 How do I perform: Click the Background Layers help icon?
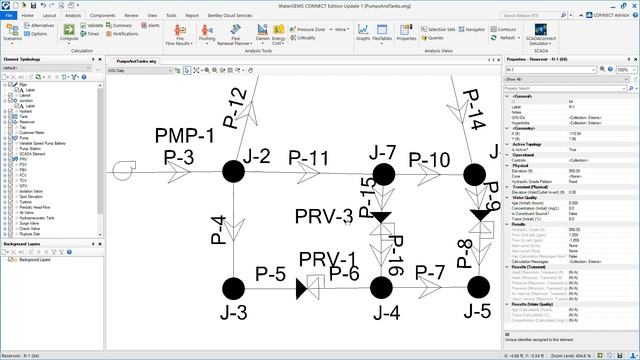[x=69, y=252]
